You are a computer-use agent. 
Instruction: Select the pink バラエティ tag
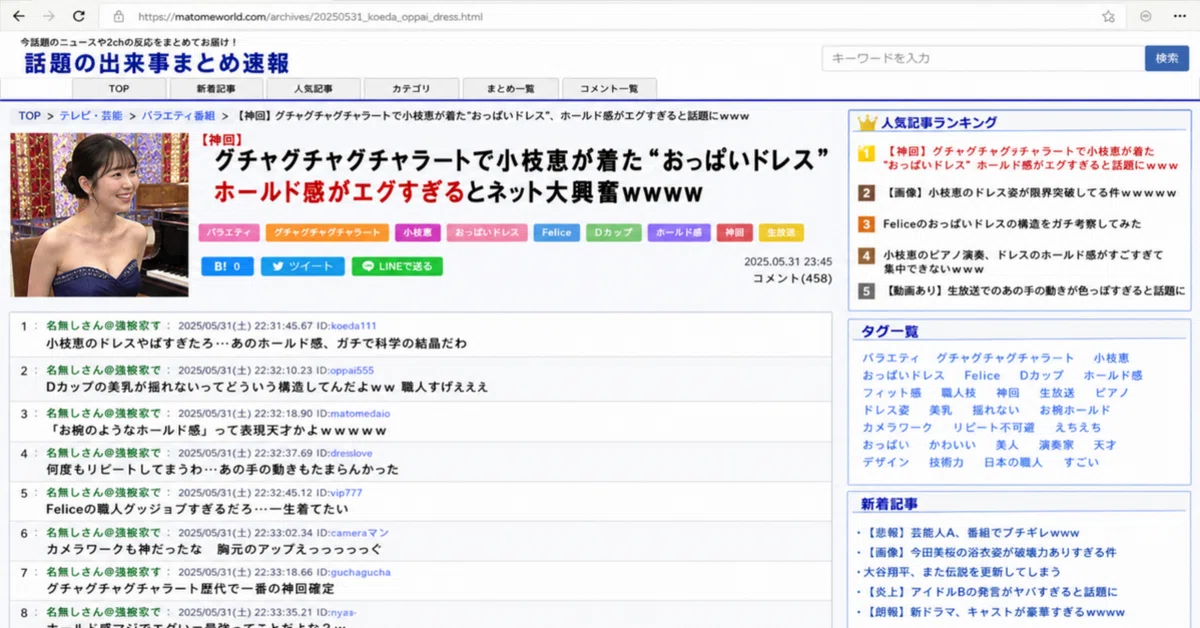[x=229, y=232]
